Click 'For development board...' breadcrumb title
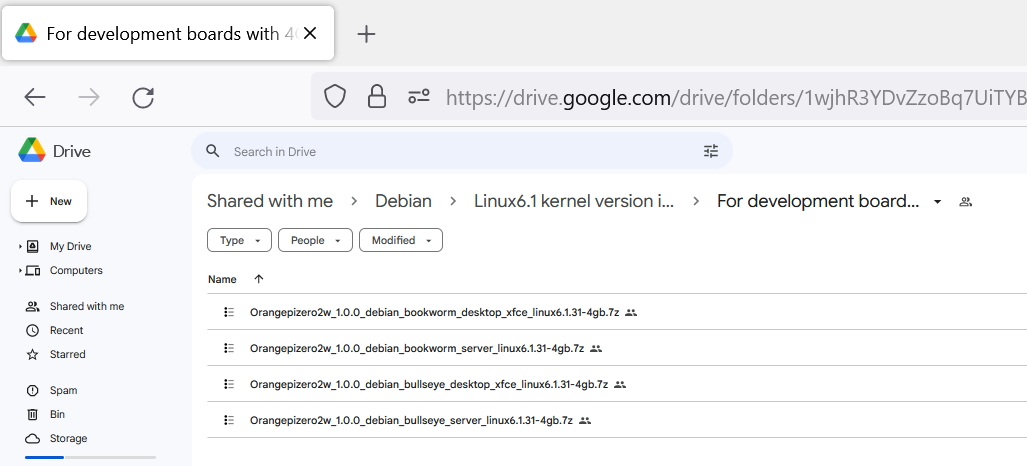 pyautogui.click(x=818, y=201)
